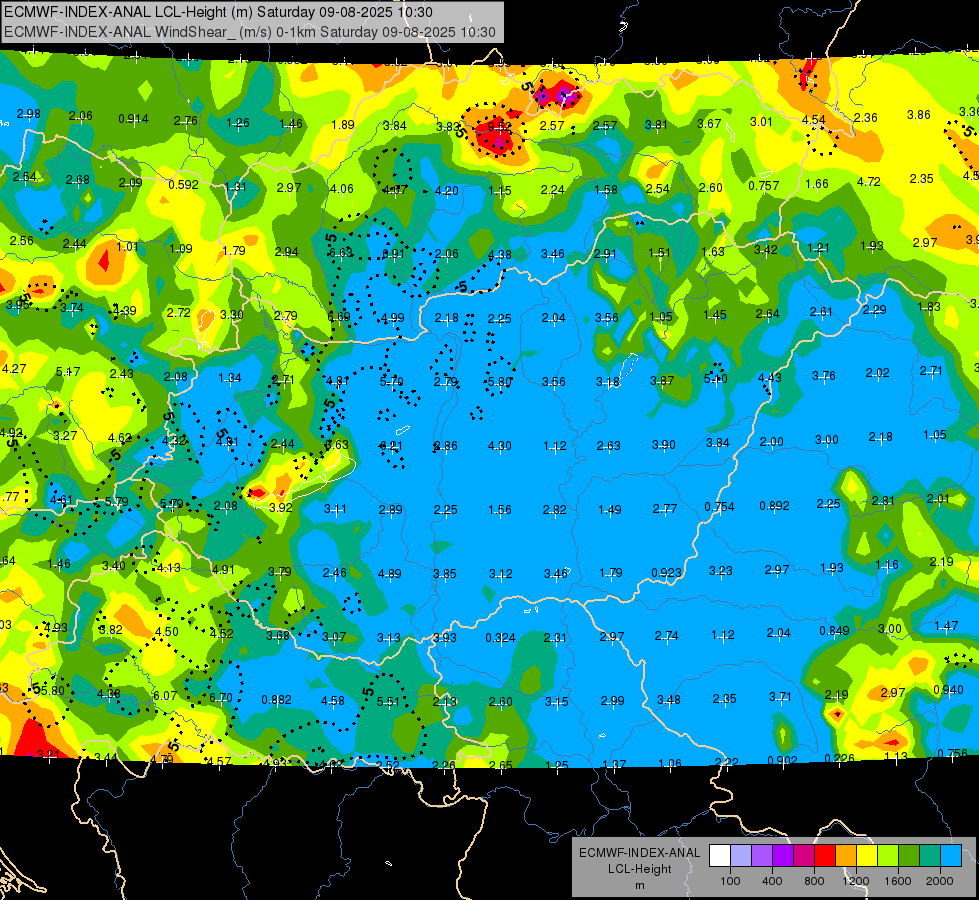979x900 pixels.
Task: Click the legend label 1200
Action: click(855, 881)
